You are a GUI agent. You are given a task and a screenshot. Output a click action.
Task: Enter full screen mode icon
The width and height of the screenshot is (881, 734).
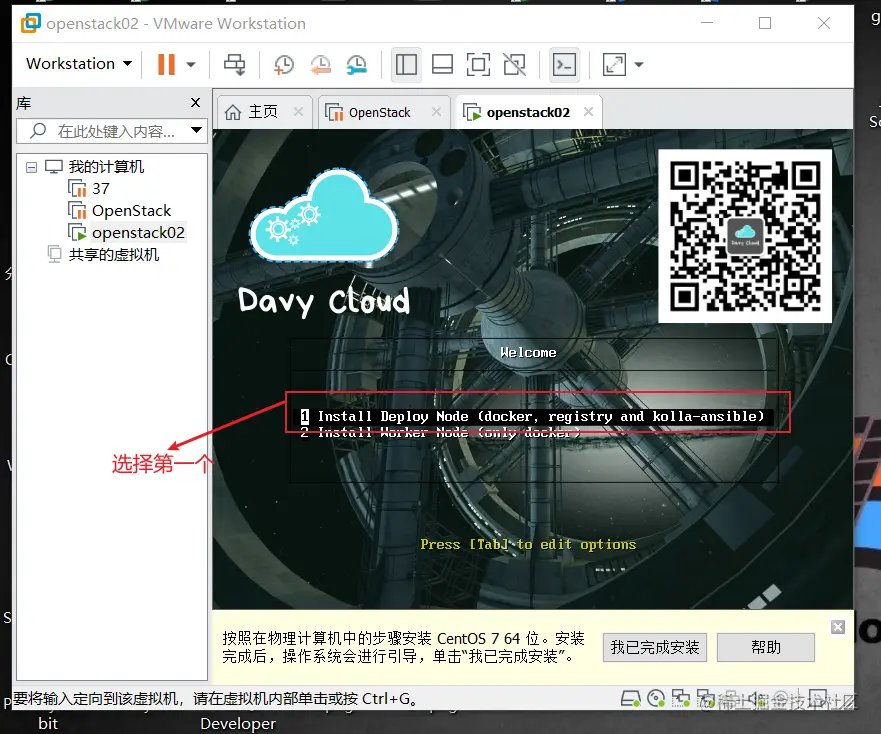(x=478, y=64)
